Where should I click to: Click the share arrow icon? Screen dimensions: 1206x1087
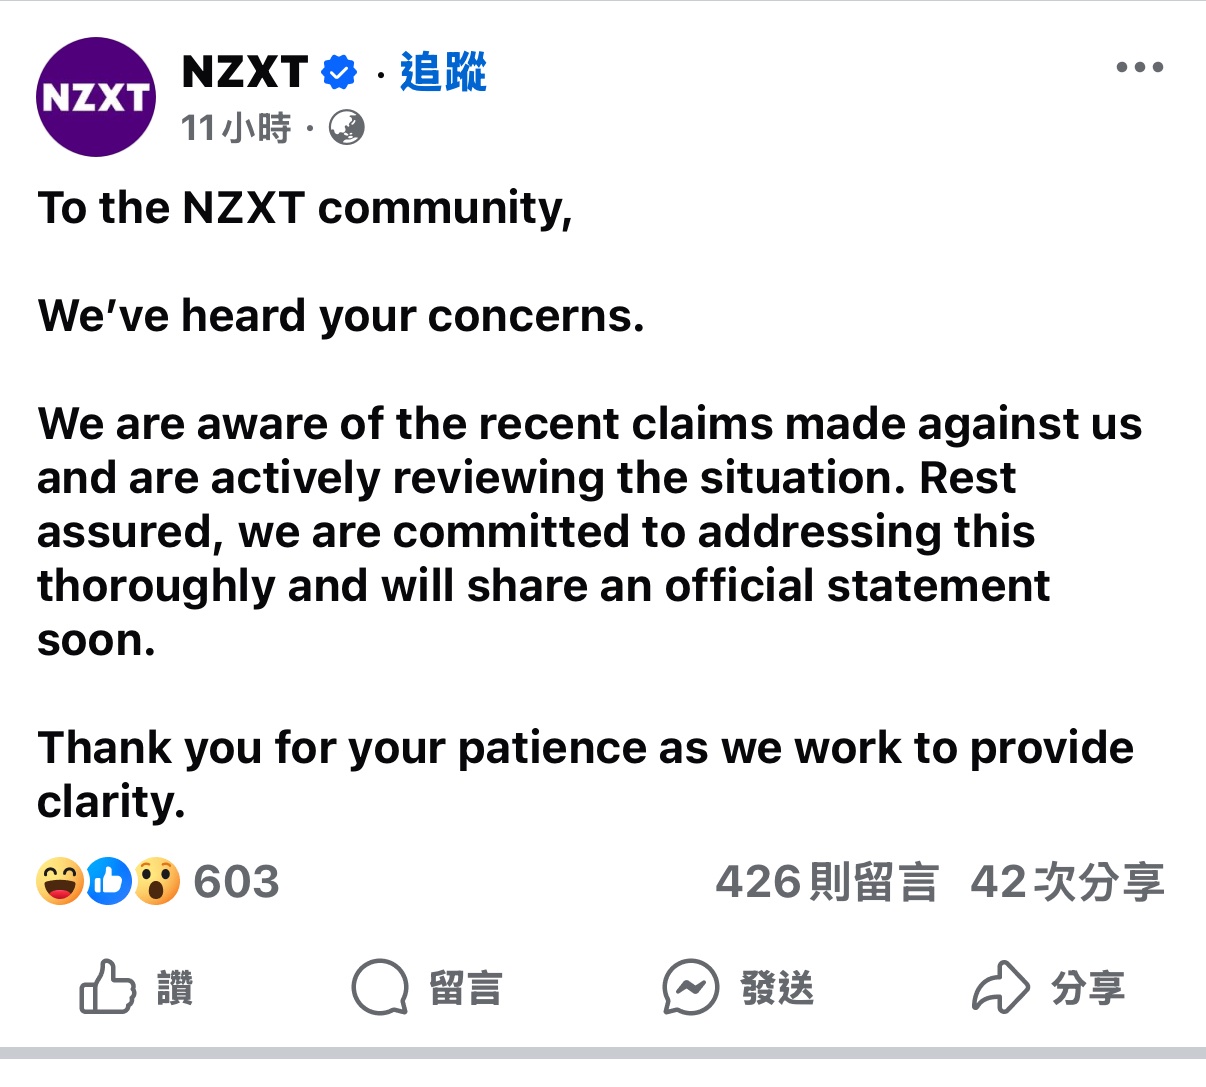coord(1000,988)
